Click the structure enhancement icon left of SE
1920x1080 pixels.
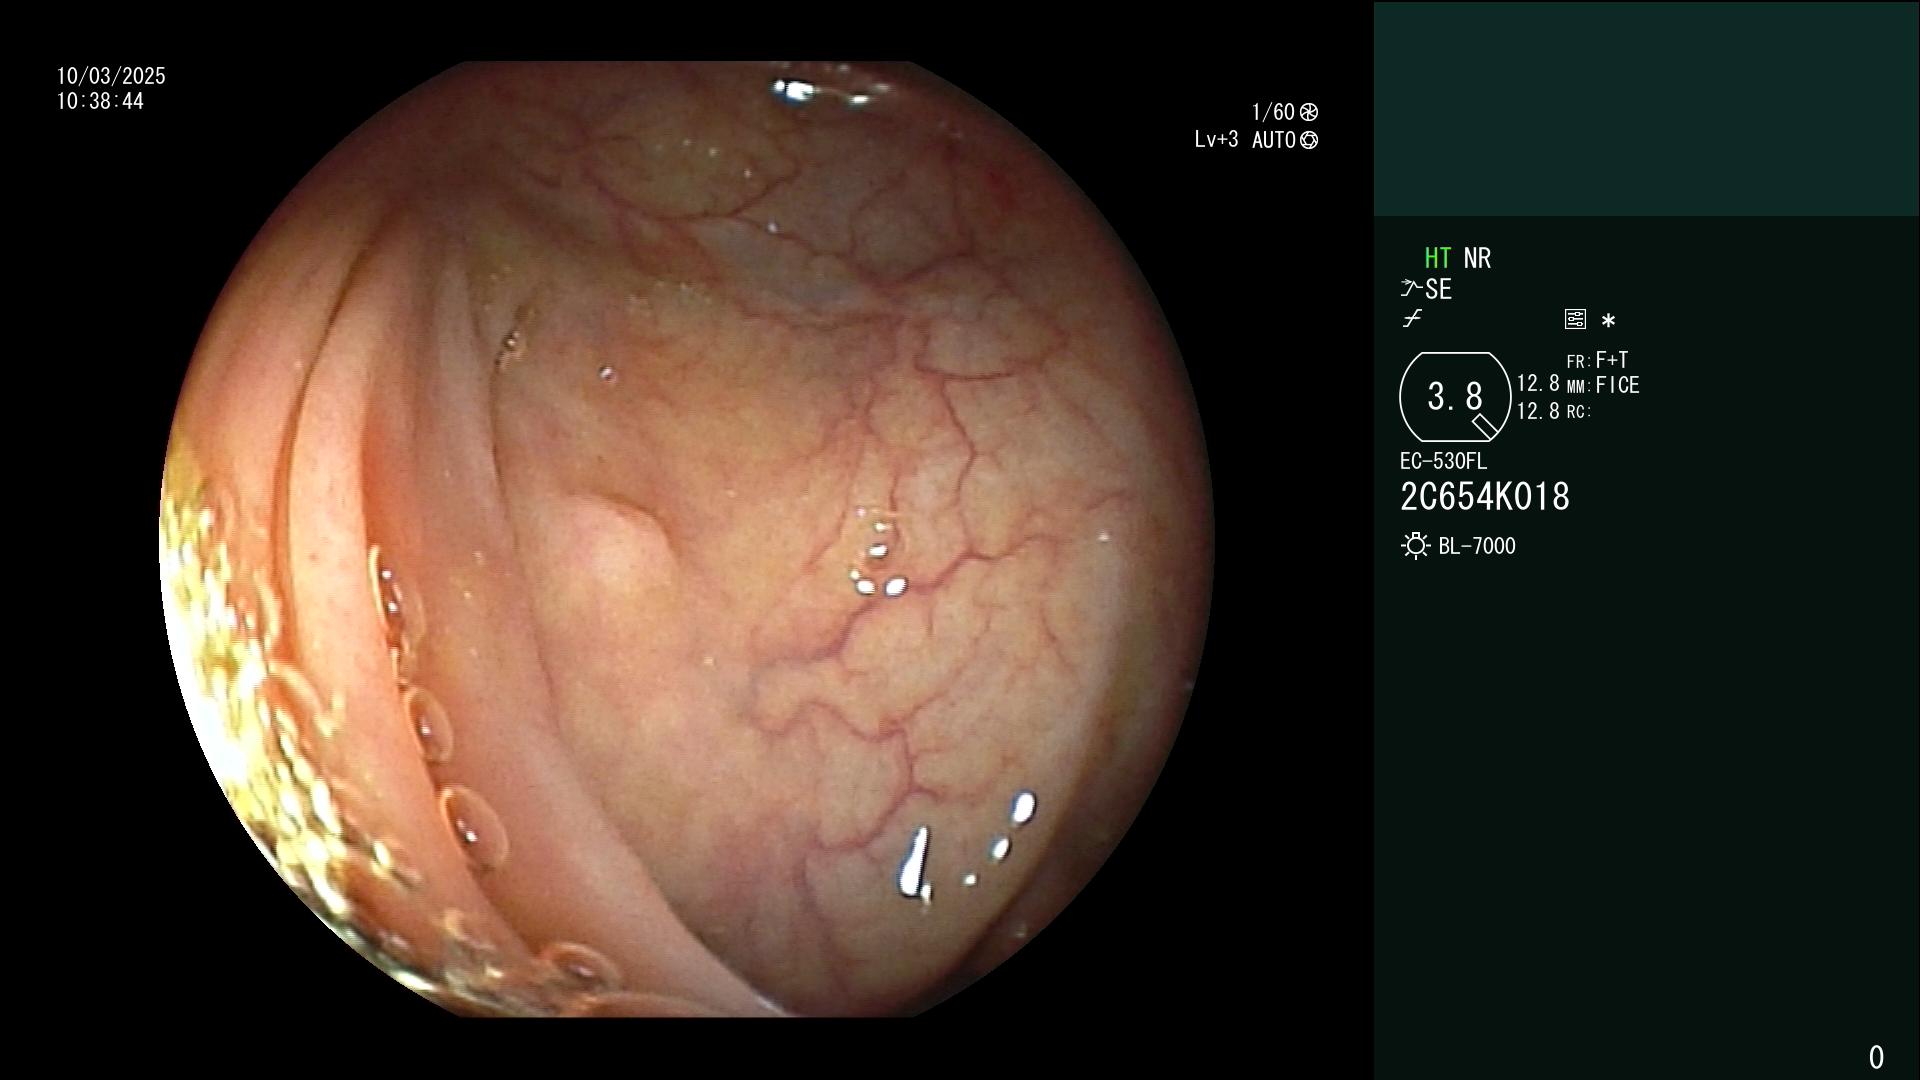pyautogui.click(x=1411, y=289)
